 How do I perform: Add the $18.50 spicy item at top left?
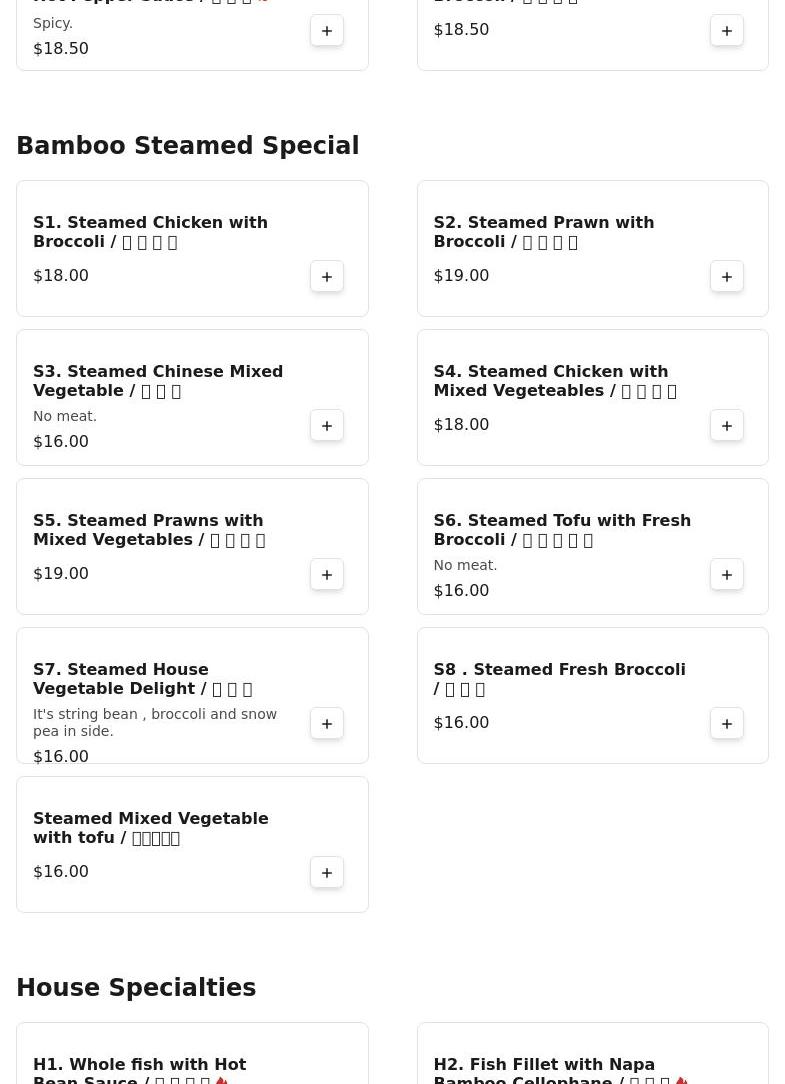click(x=326, y=30)
